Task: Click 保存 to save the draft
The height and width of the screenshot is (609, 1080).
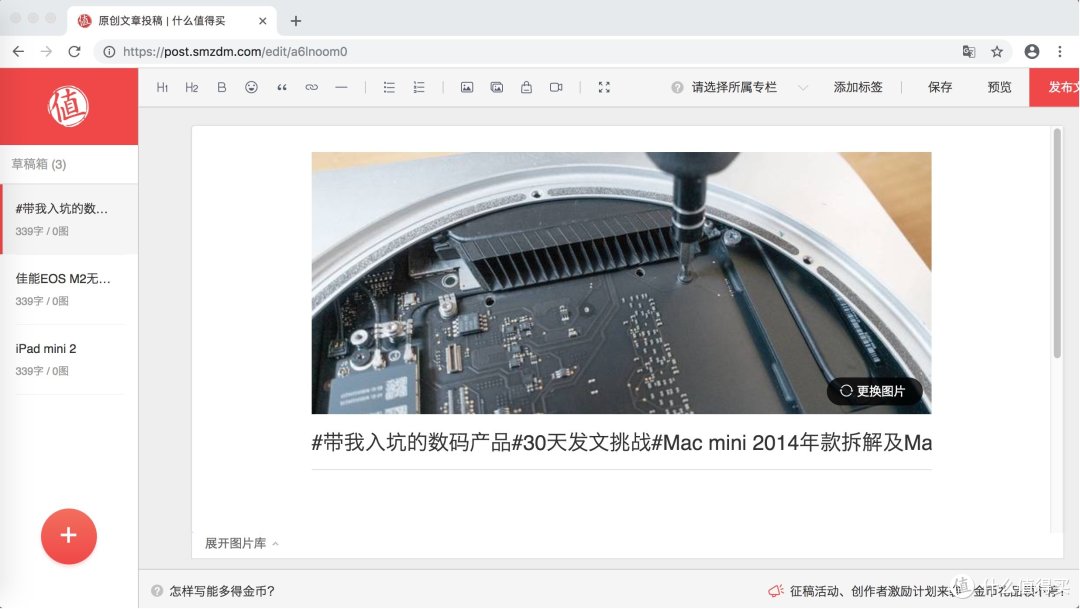Action: tap(939, 87)
